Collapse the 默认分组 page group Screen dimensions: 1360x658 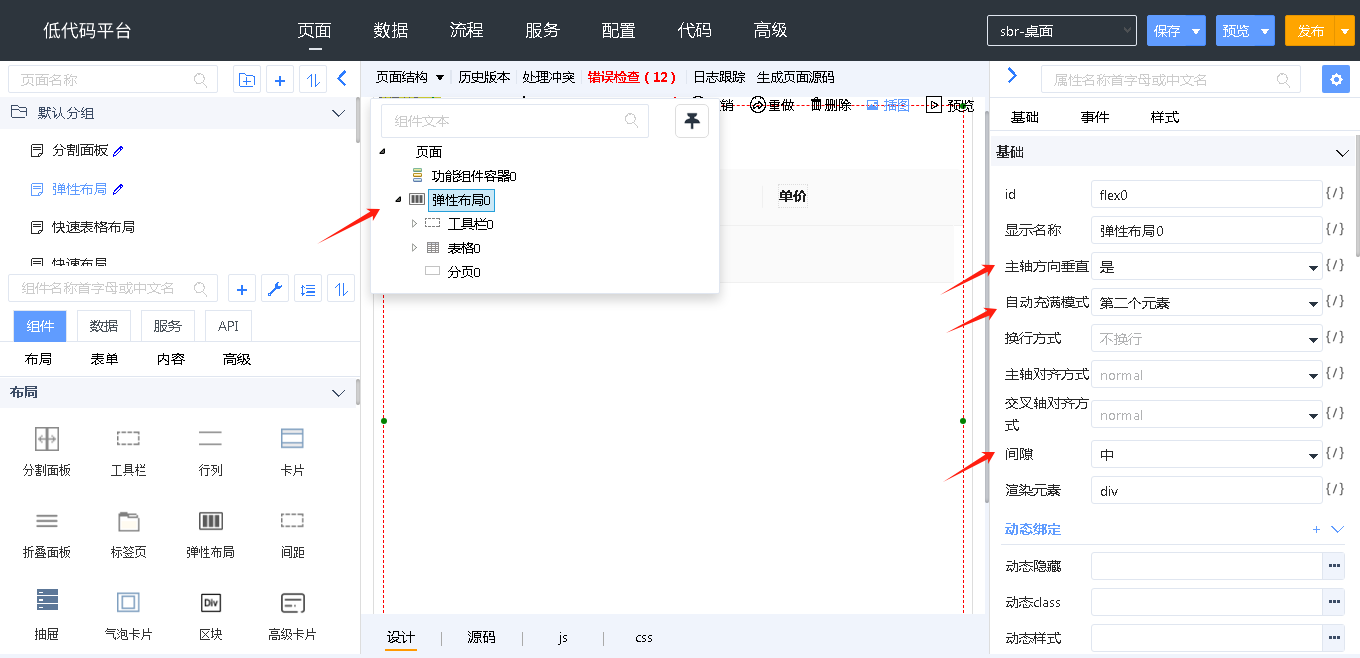338,114
